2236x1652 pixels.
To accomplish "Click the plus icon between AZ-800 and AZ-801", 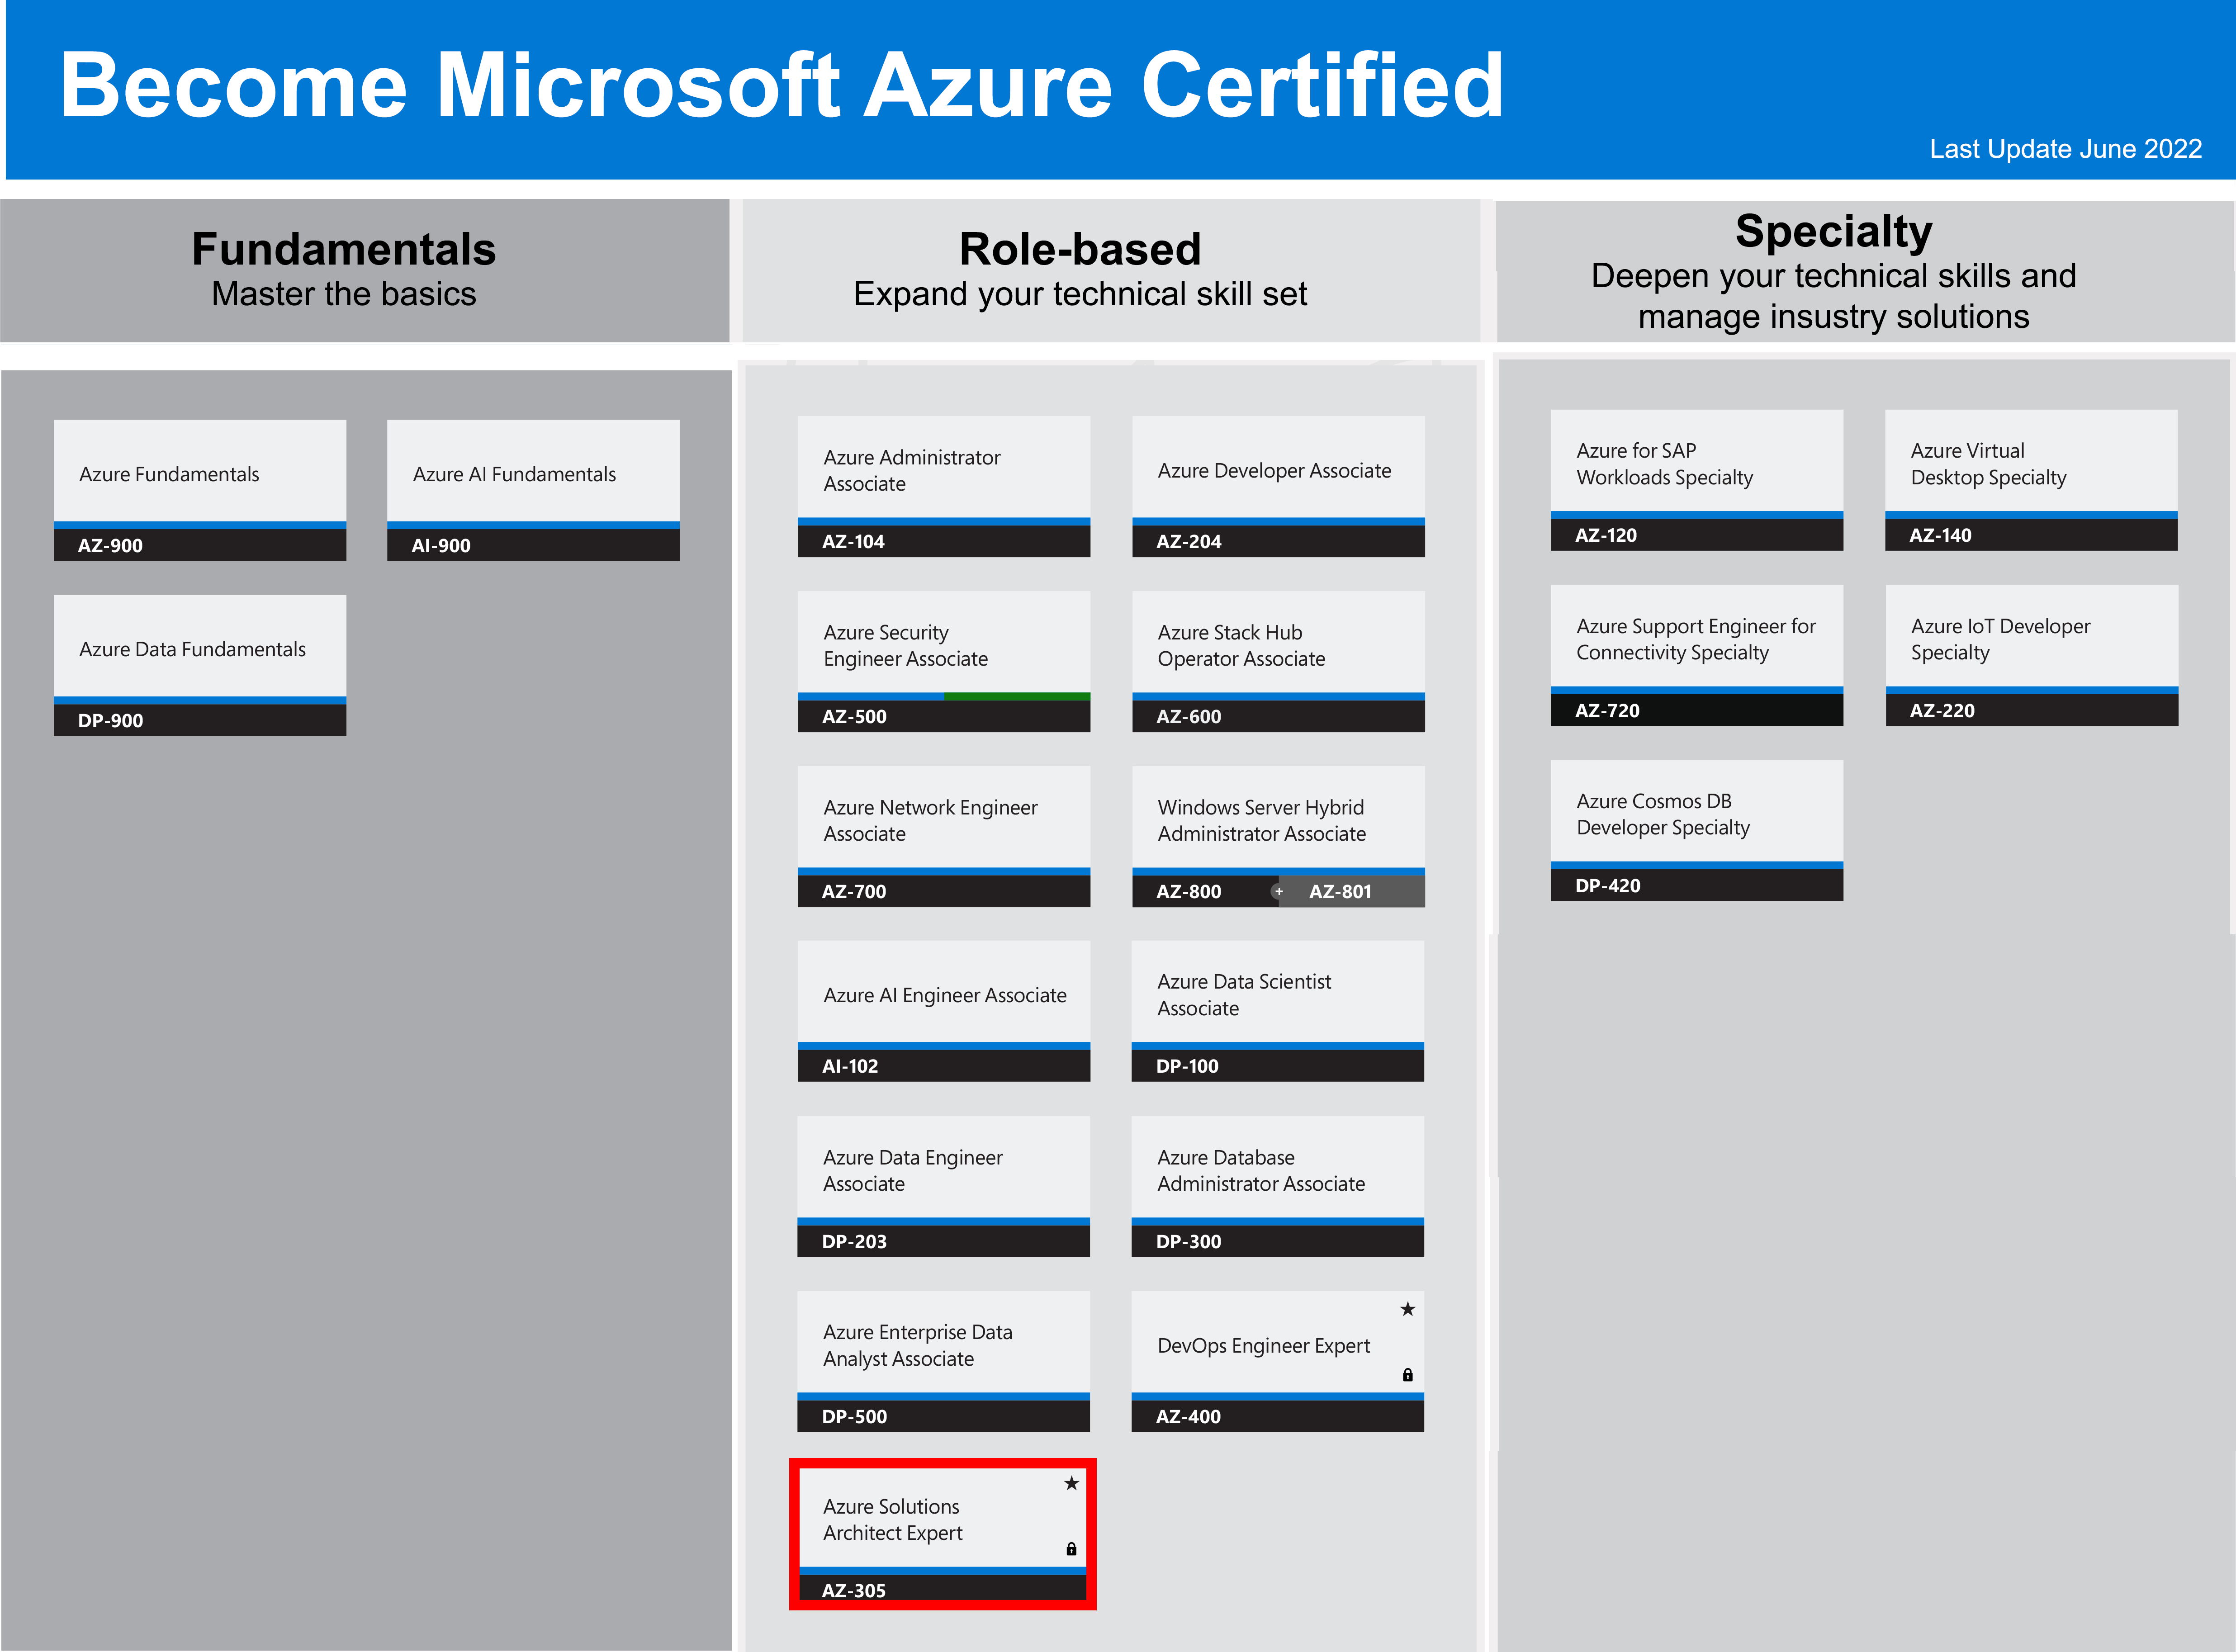I will click(x=1278, y=891).
